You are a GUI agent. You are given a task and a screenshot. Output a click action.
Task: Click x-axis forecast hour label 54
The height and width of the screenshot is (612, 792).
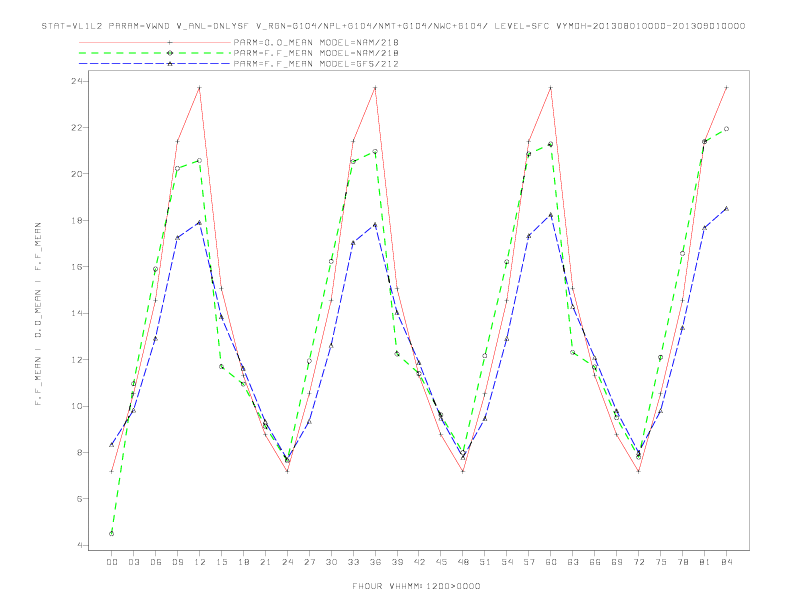pos(507,562)
